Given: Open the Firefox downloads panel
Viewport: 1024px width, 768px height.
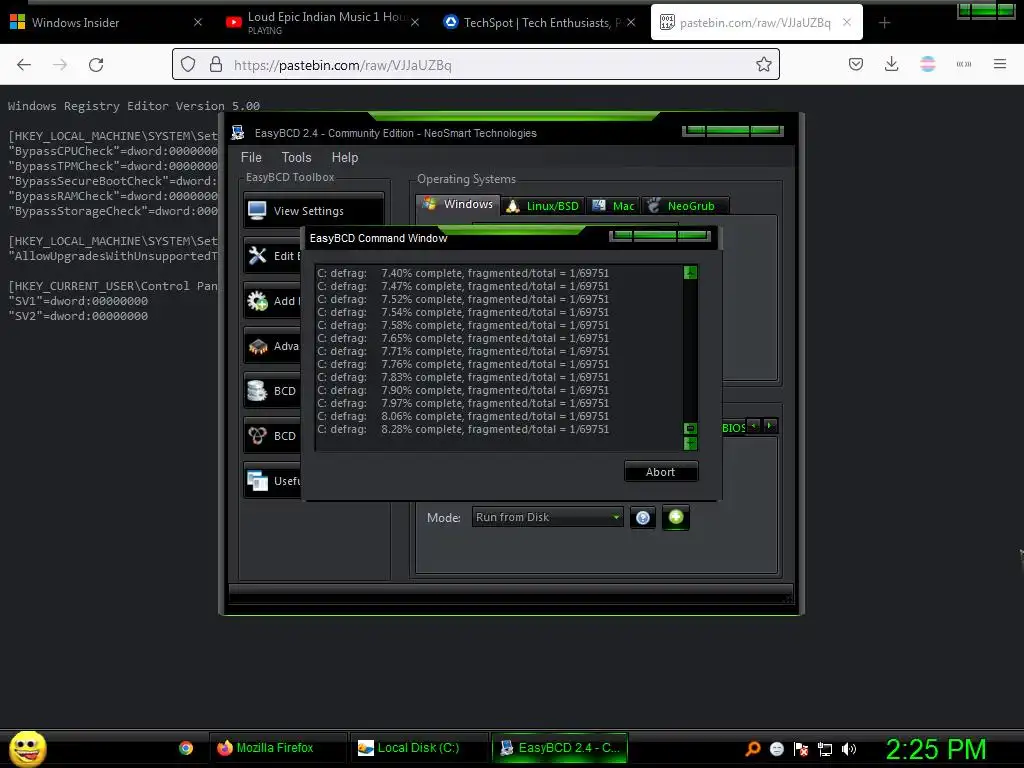Looking at the screenshot, I should (x=891, y=65).
